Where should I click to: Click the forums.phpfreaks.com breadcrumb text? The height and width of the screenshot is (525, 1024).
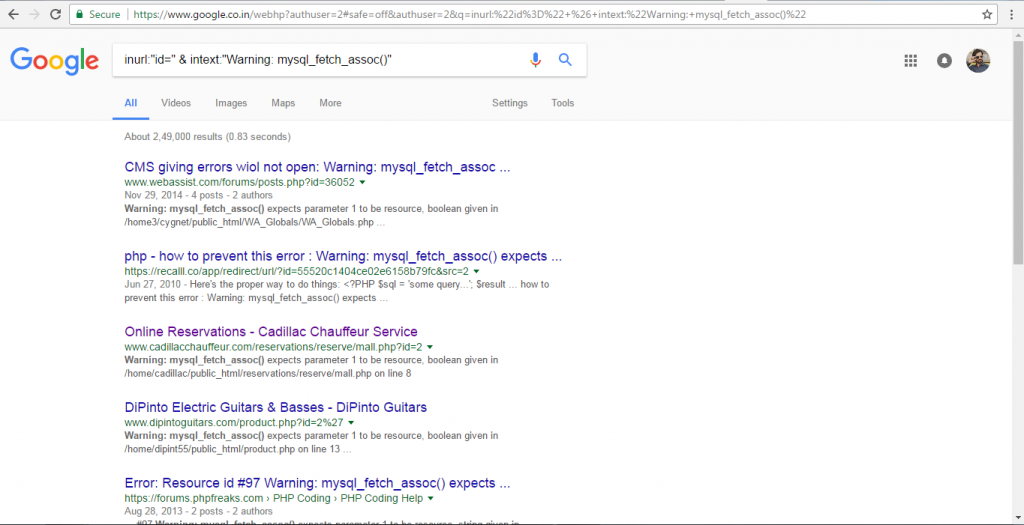tap(274, 498)
